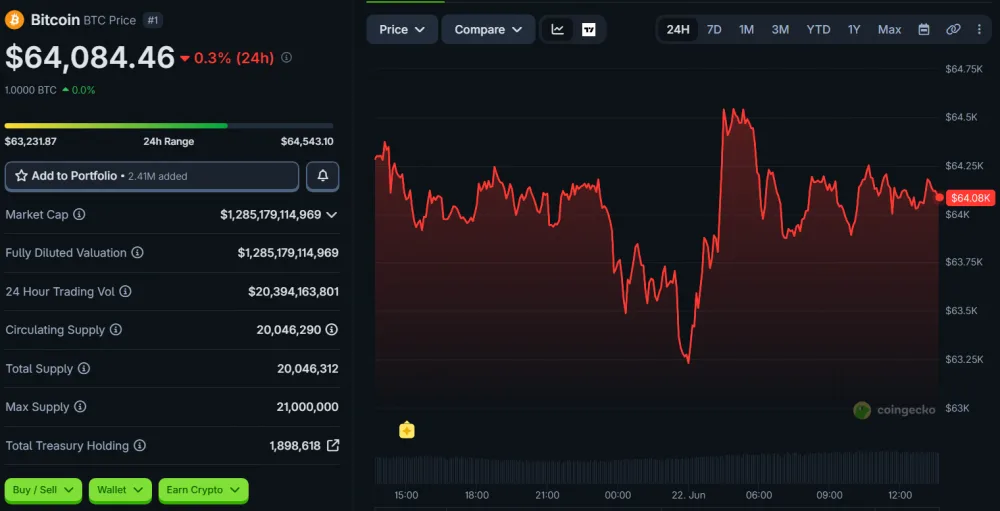Click the 21,000,000 Max Supply value

[307, 407]
